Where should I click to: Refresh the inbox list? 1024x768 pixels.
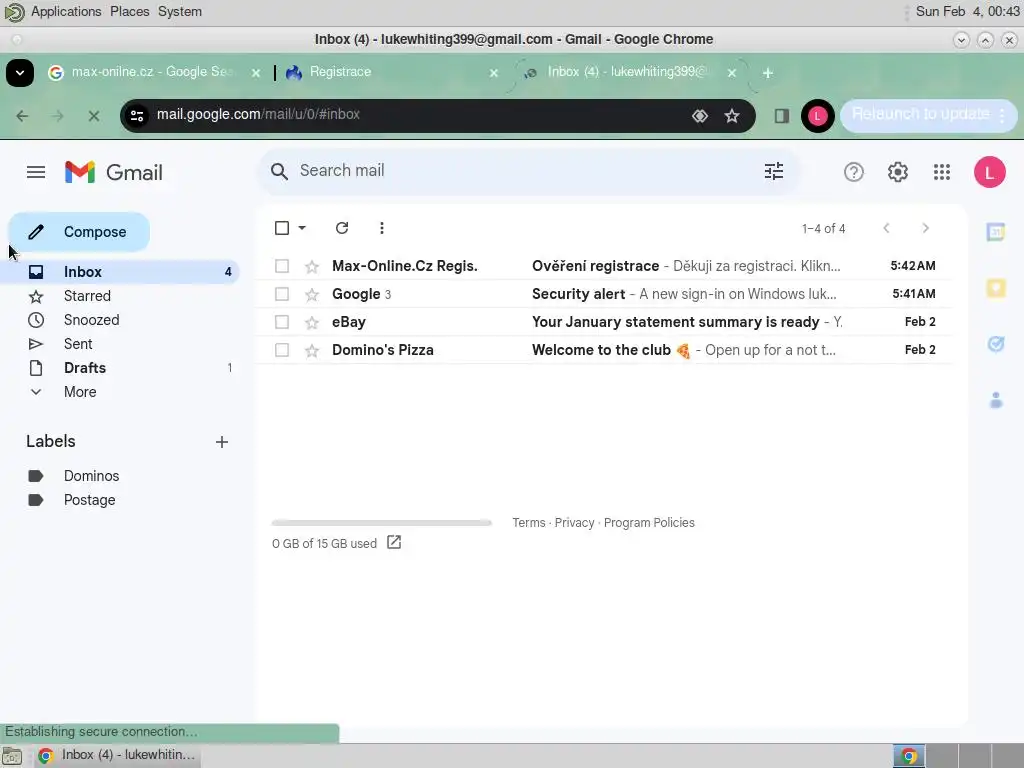pyautogui.click(x=342, y=228)
